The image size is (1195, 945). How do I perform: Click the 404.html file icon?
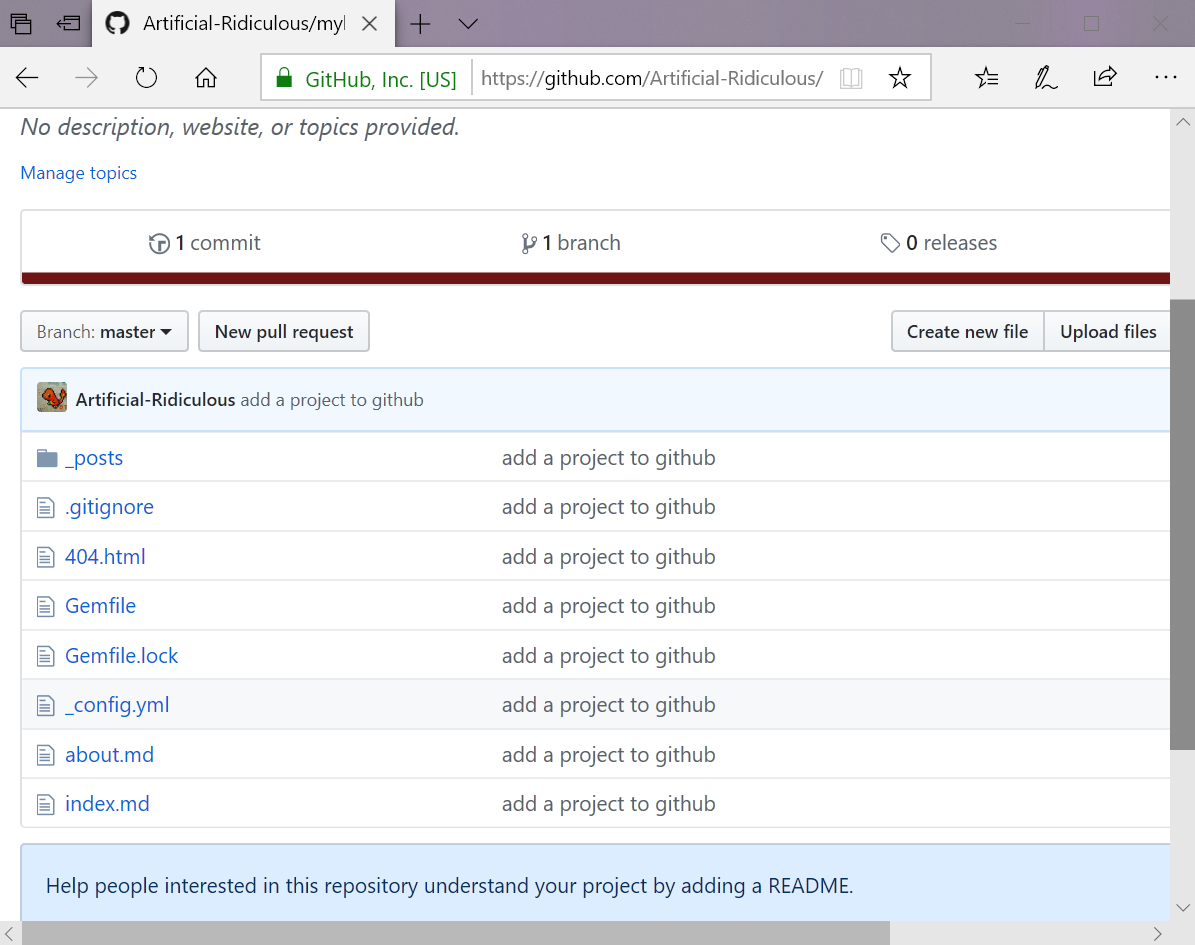click(46, 557)
